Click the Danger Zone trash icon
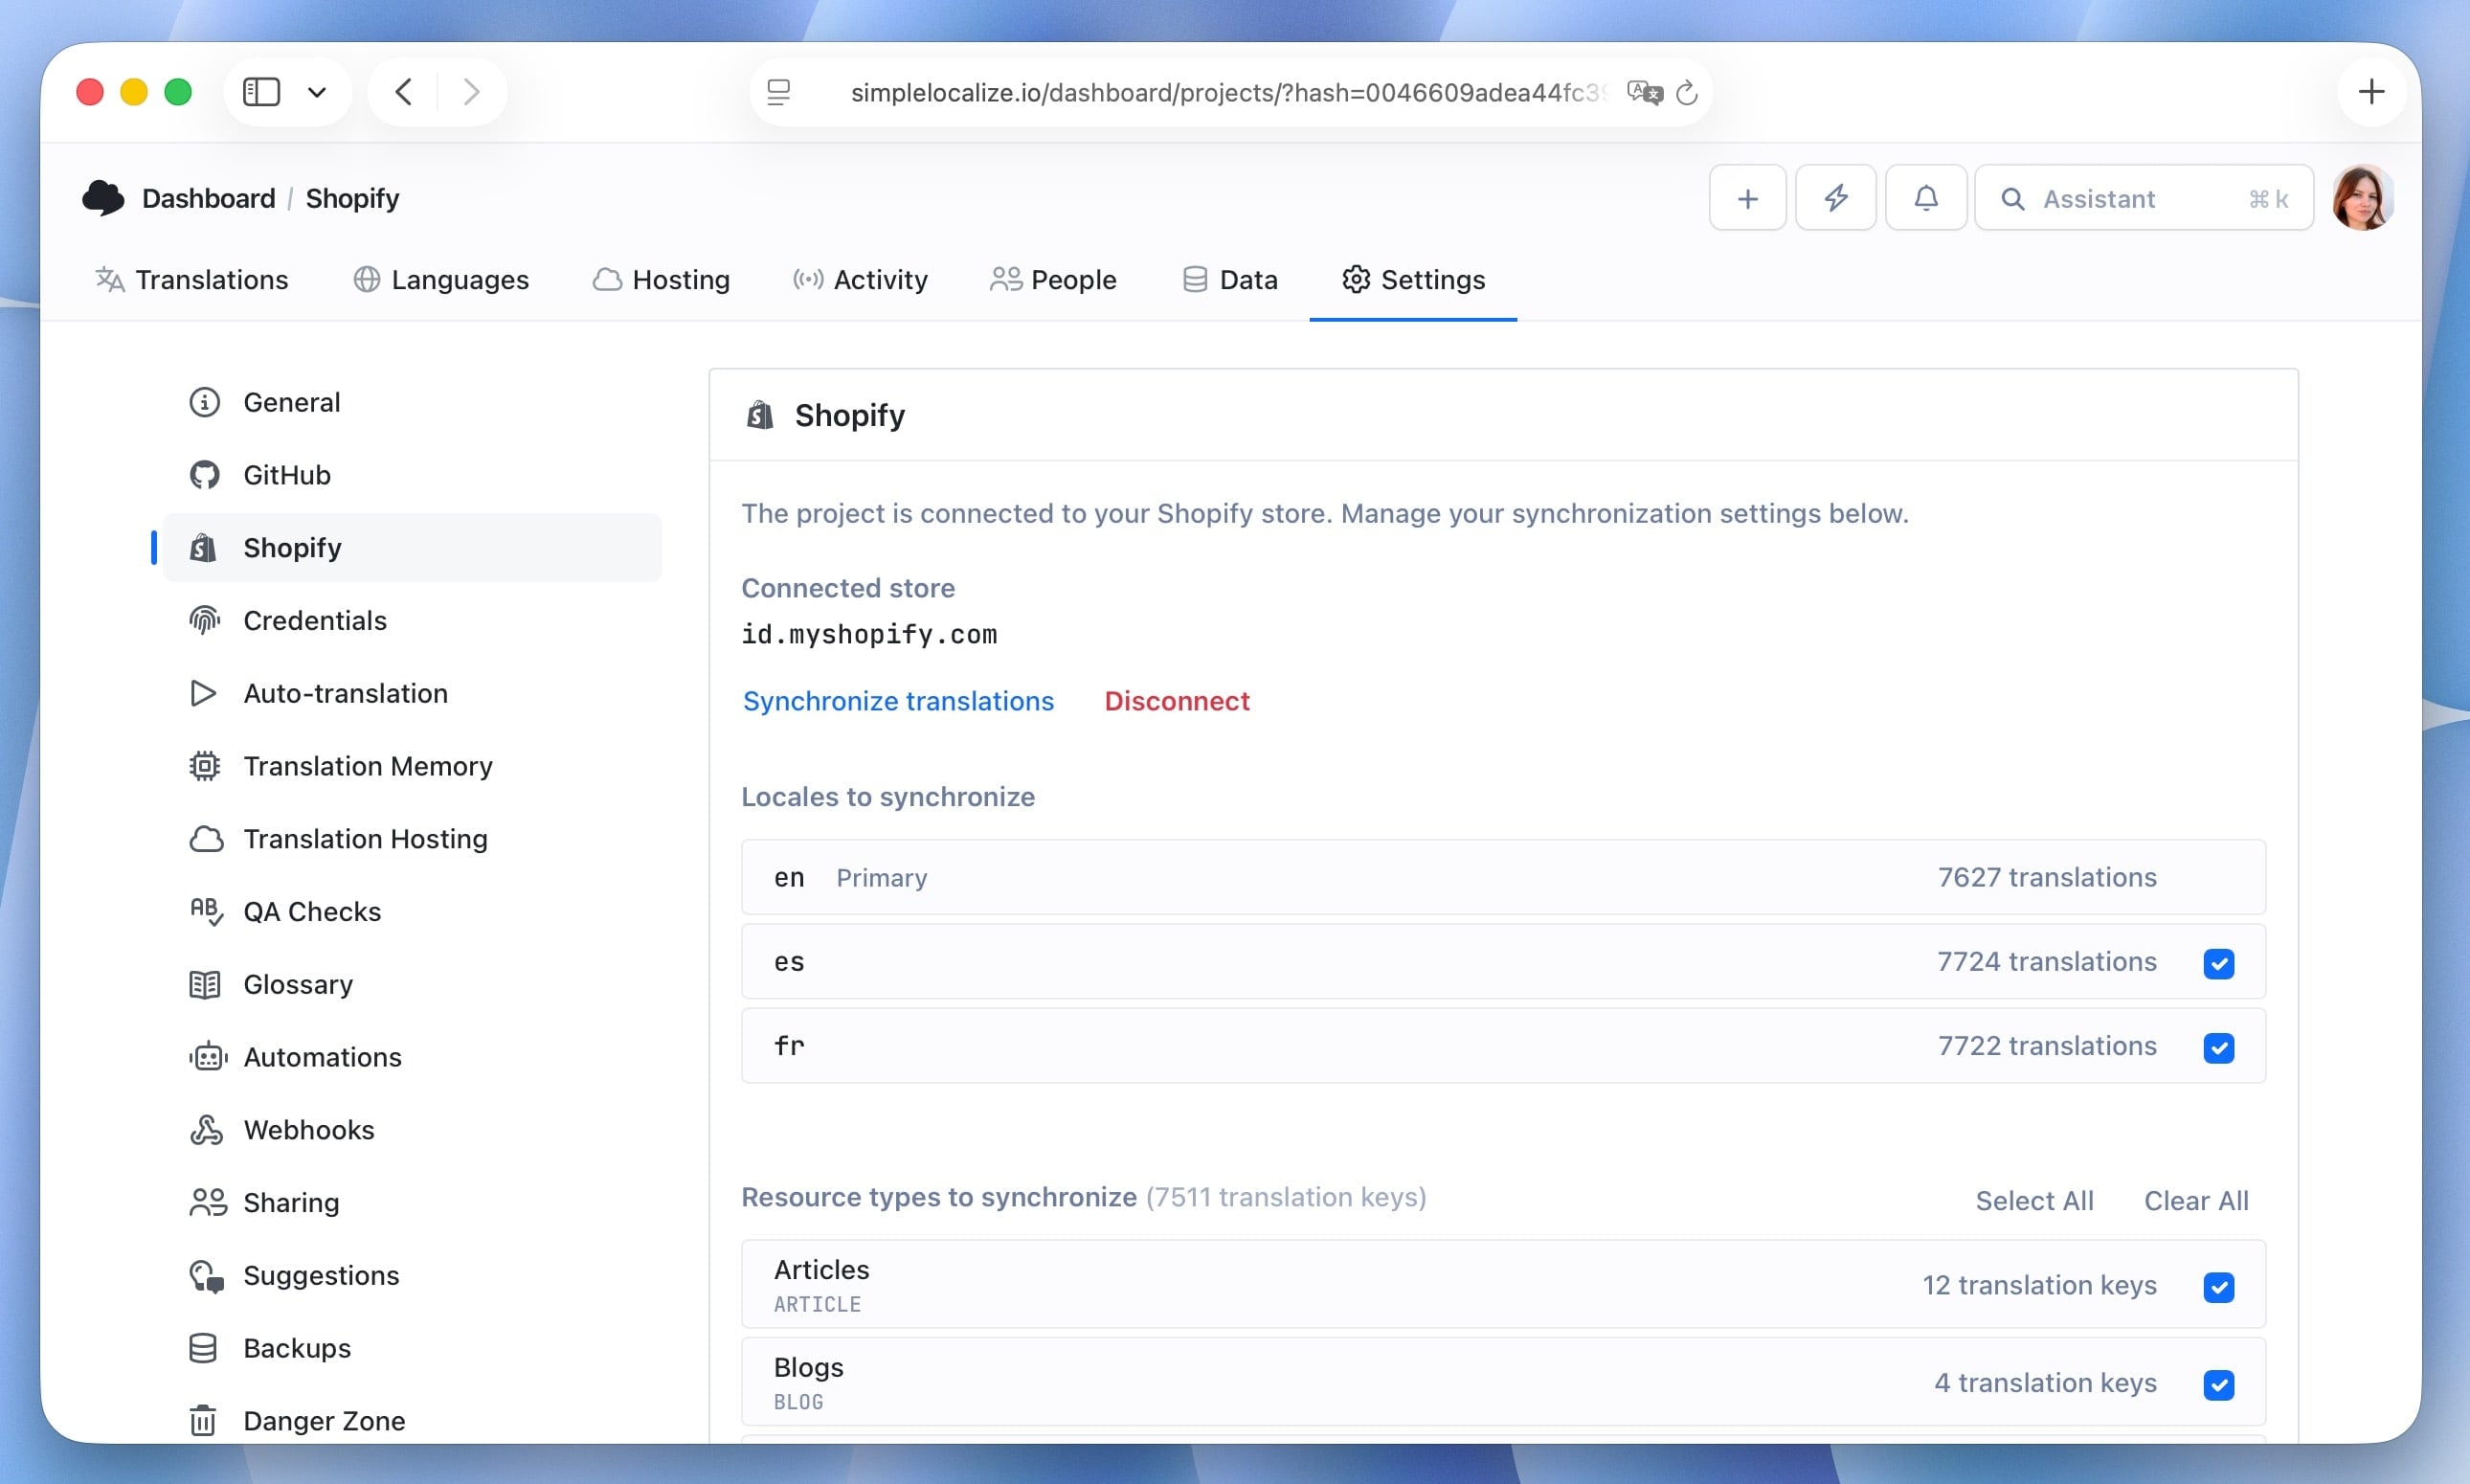The image size is (2470, 1484). 204,1420
